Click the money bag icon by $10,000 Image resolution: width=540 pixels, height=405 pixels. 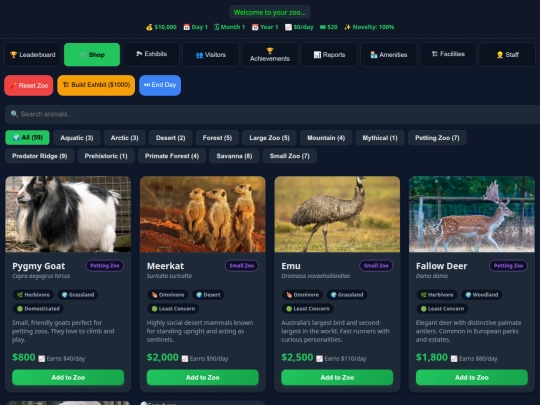click(149, 27)
